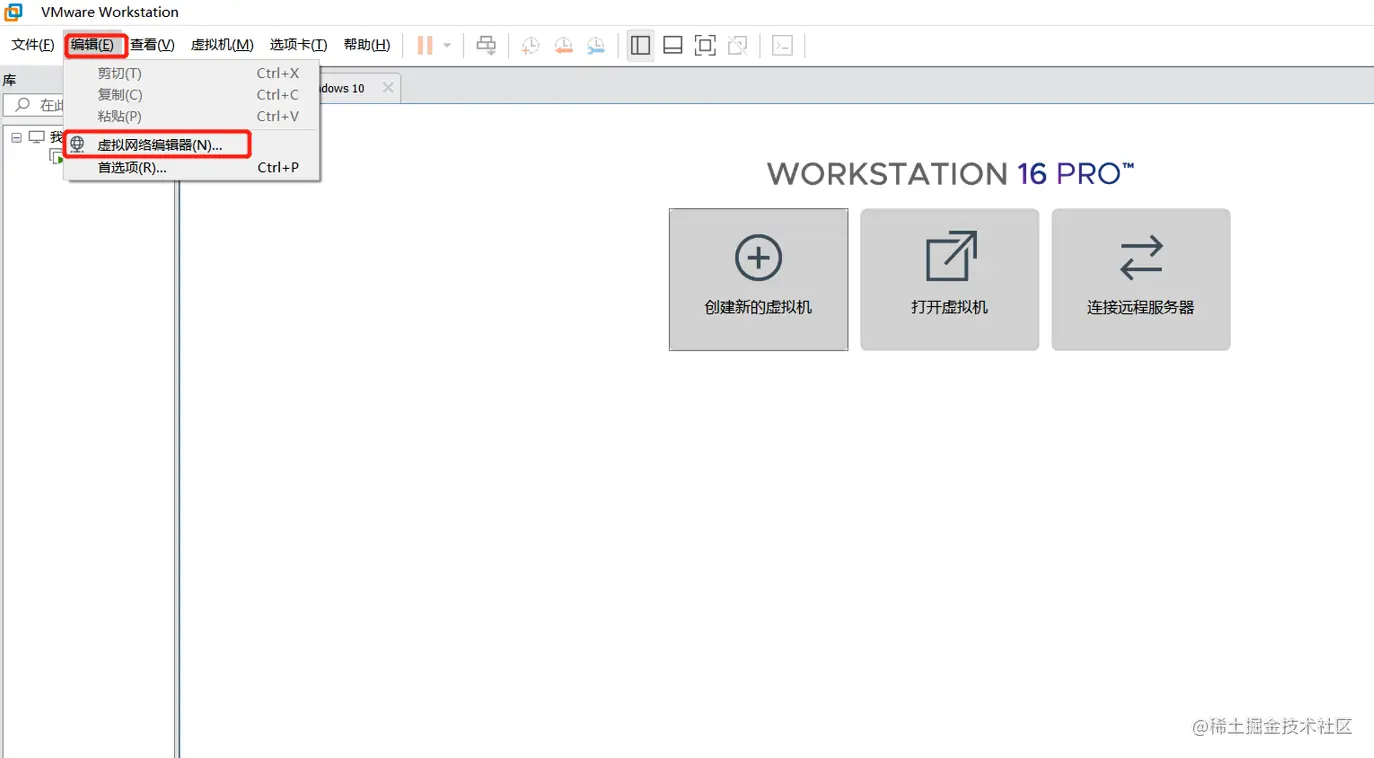The width and height of the screenshot is (1374, 758).
Task: Open the 文件(F) menu
Action: pos(33,45)
